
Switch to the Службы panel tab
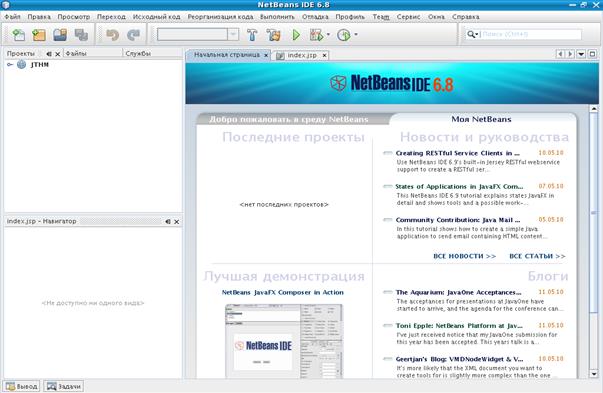point(138,53)
